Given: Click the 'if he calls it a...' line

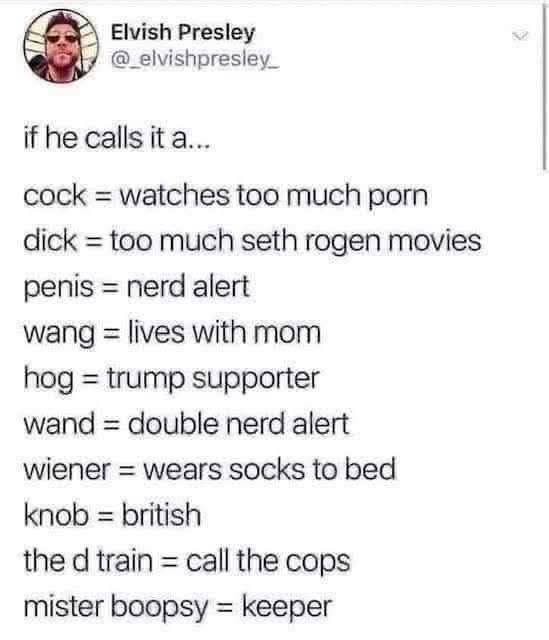Looking at the screenshot, I should point(117,138).
